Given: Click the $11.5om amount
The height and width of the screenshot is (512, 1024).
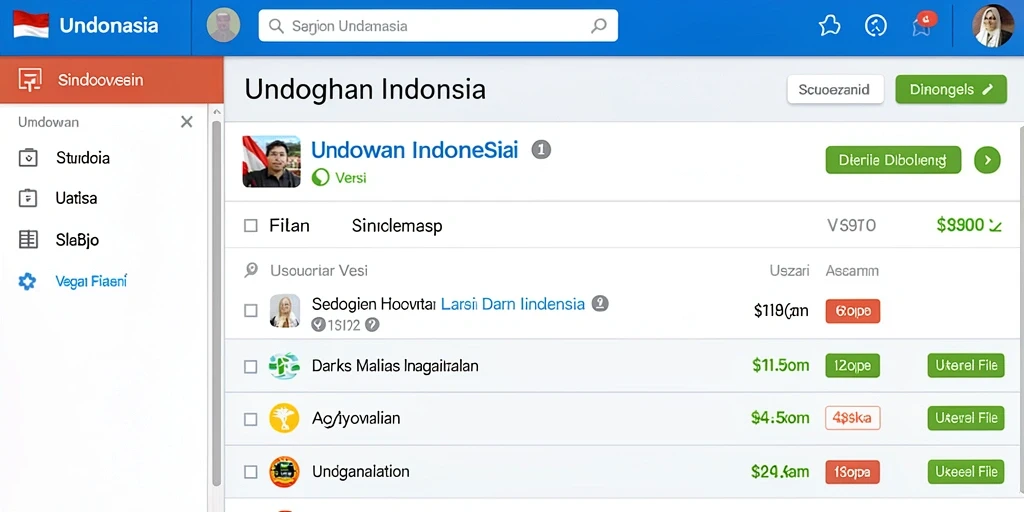Looking at the screenshot, I should tap(780, 366).
